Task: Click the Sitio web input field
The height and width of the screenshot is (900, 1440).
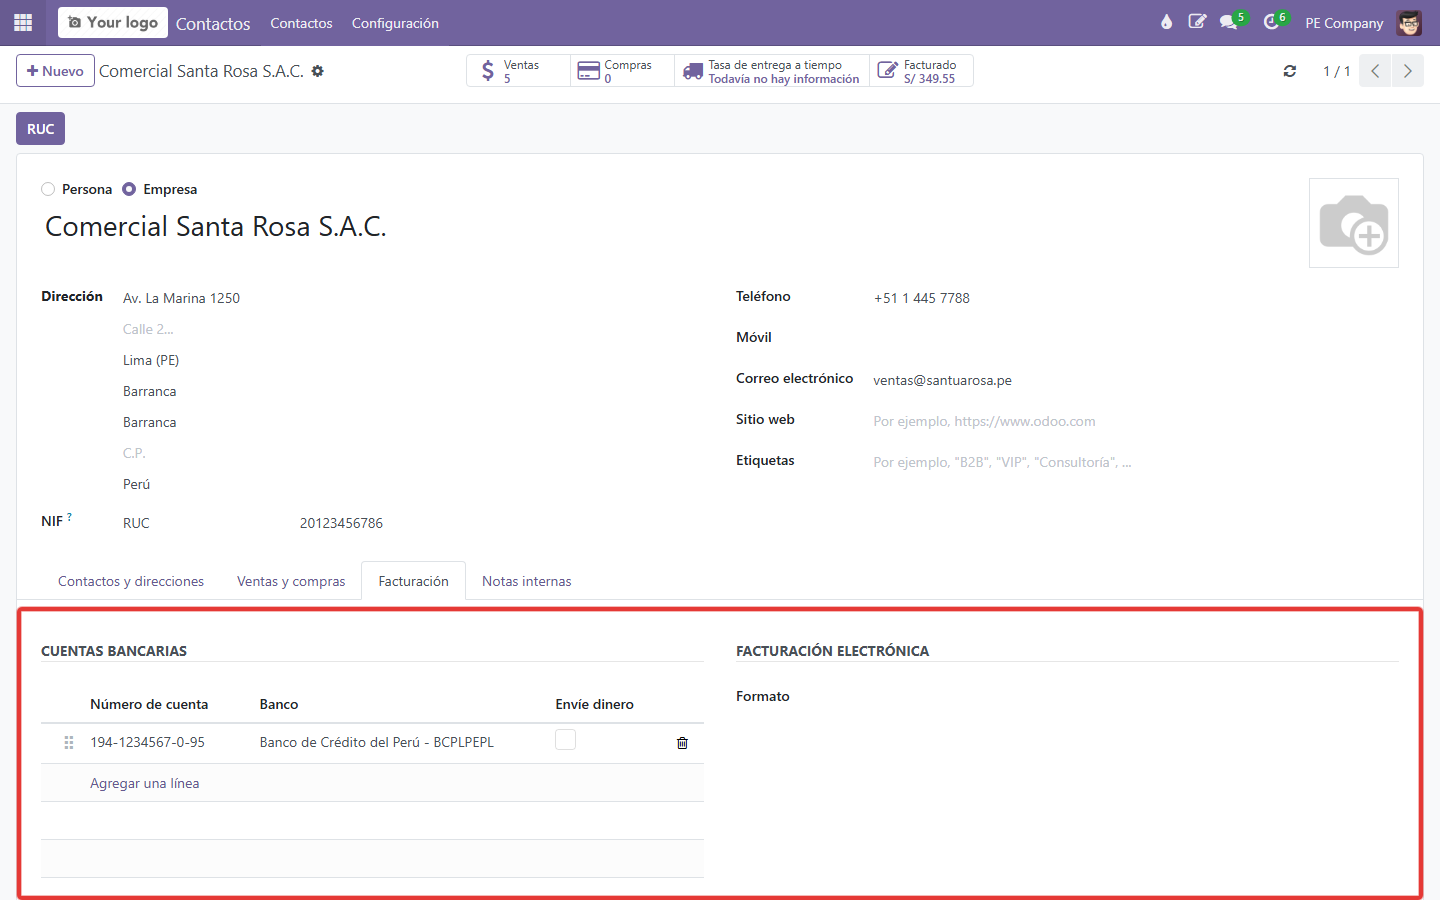Action: (1135, 421)
